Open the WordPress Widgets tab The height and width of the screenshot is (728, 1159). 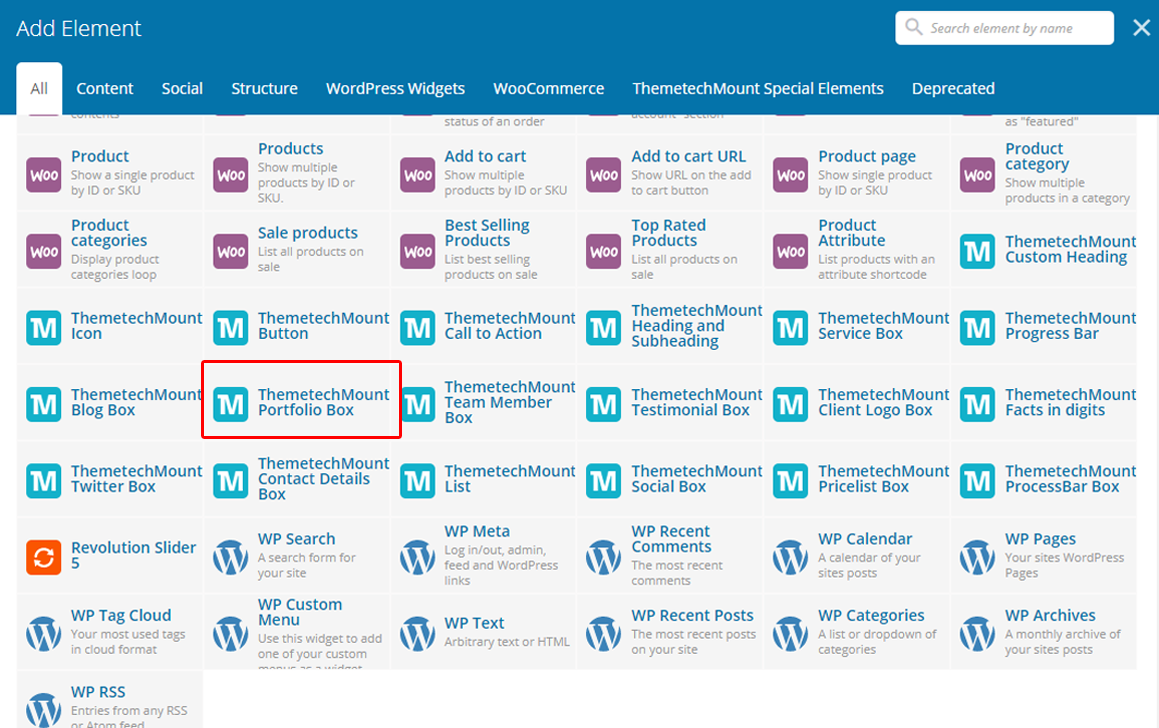tap(395, 89)
